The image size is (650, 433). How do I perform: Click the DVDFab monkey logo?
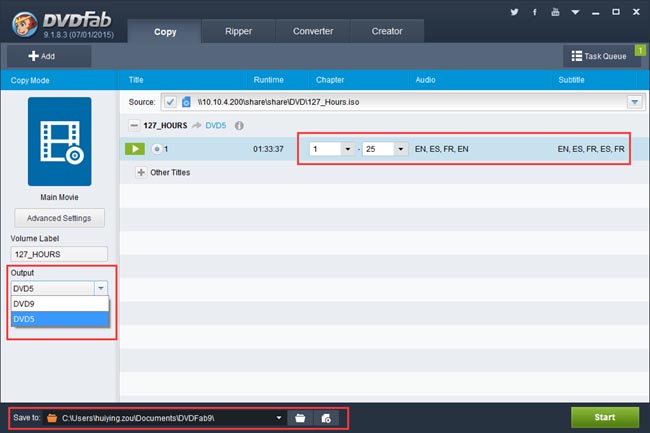coord(24,24)
